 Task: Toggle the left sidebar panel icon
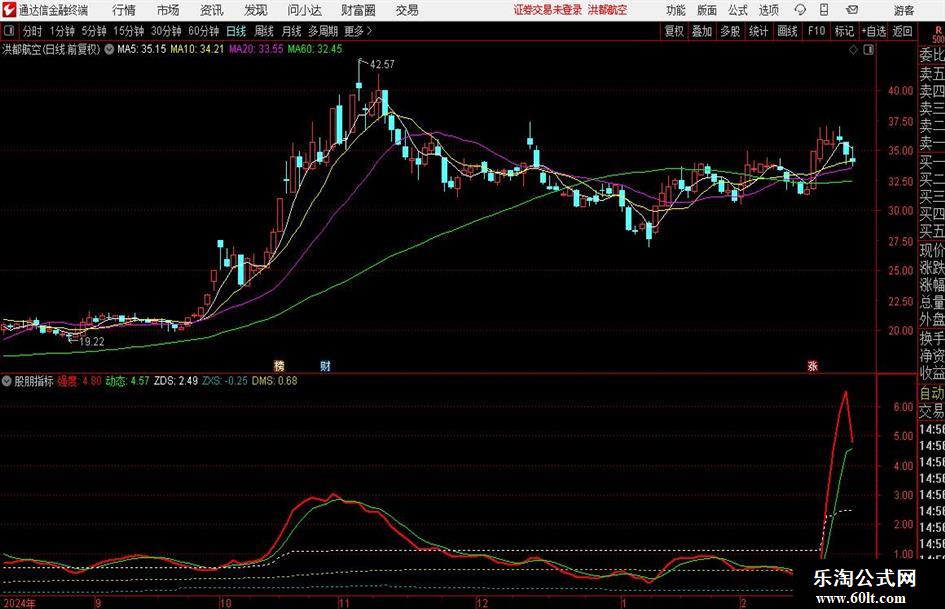pos(9,31)
